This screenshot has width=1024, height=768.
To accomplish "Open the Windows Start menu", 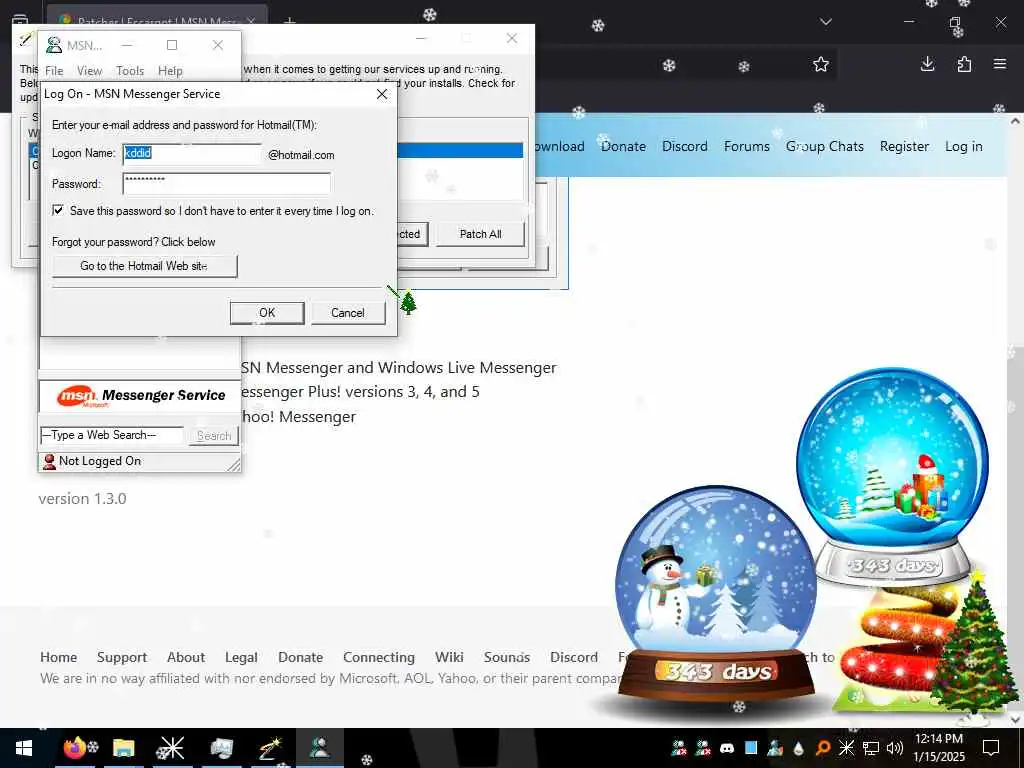I will coord(24,748).
